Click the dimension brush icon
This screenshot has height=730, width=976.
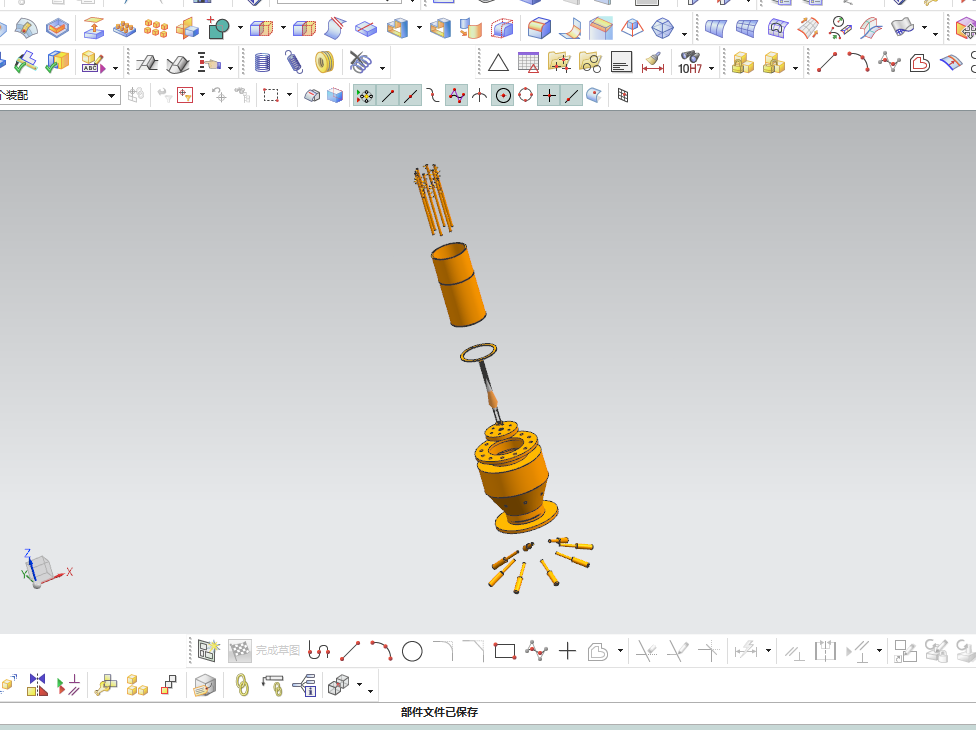tap(652, 62)
